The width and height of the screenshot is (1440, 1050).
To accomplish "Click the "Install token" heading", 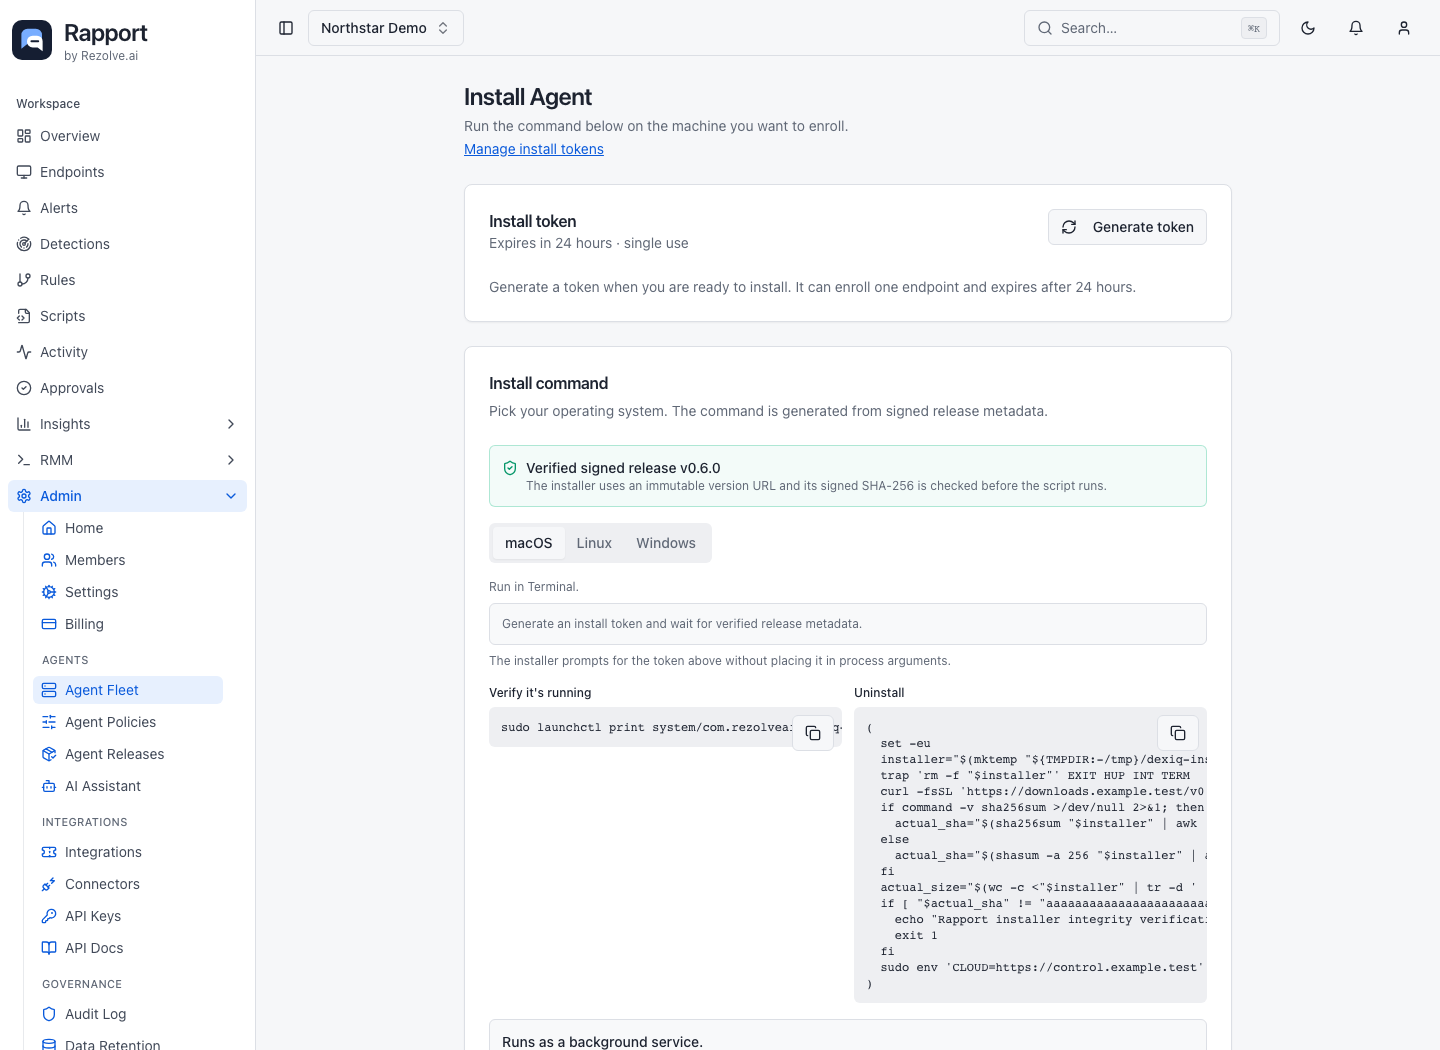I will [532, 221].
